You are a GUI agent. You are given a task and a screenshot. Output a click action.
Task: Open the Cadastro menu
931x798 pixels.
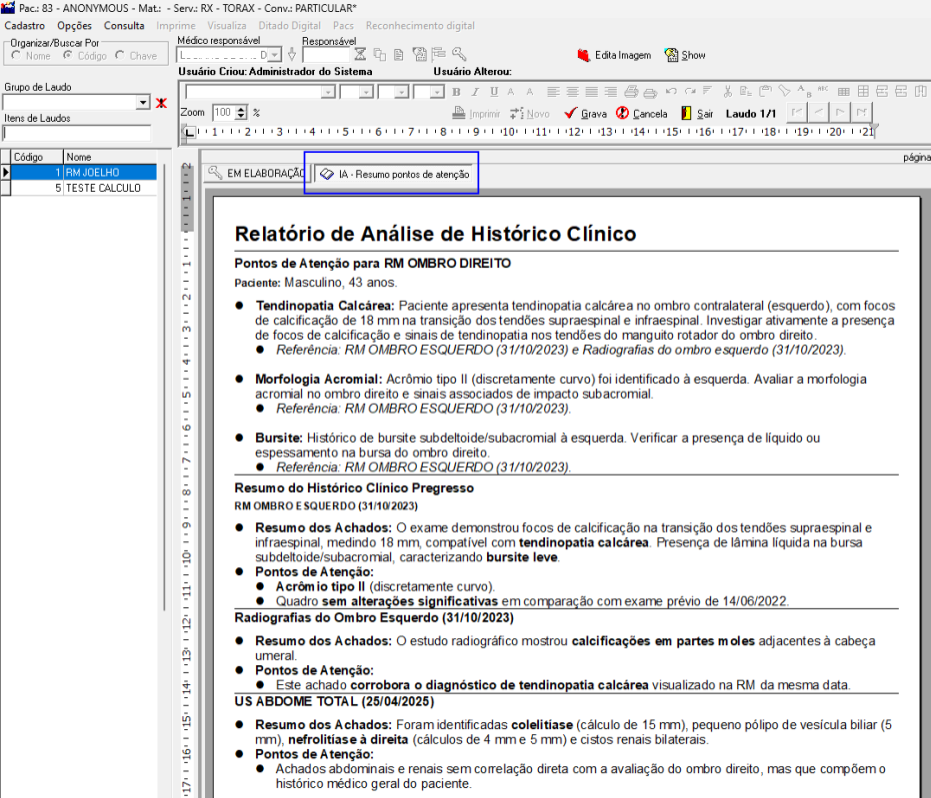(25, 25)
